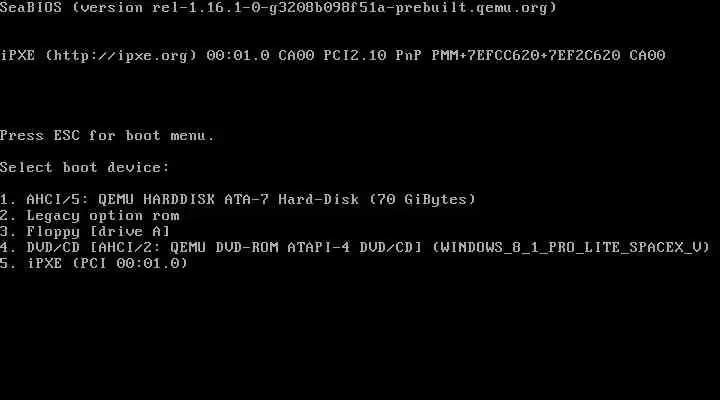Image resolution: width=720 pixels, height=400 pixels.
Task: Click the WINDOWS_8_1_PRO_LITE_SPACEX_V disc label
Action: pyautogui.click(x=571, y=248)
